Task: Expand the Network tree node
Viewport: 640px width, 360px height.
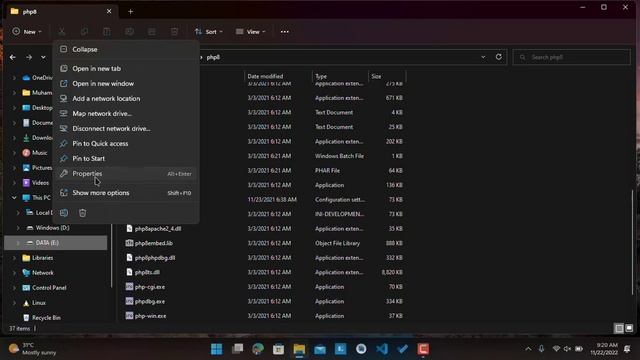Action: [x=14, y=273]
